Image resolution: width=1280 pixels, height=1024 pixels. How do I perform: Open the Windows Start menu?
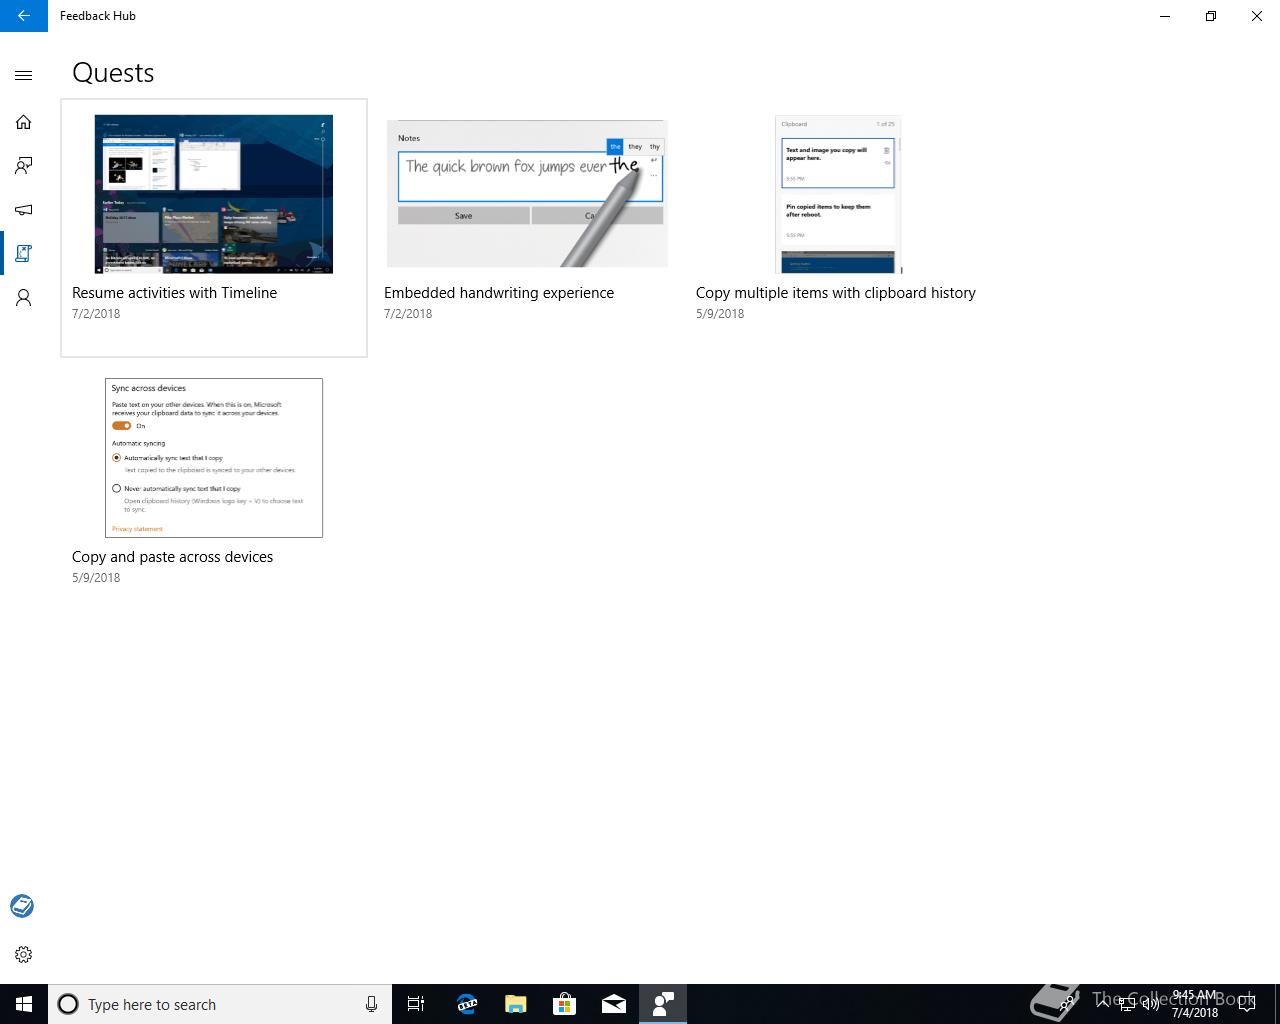[x=24, y=1004]
